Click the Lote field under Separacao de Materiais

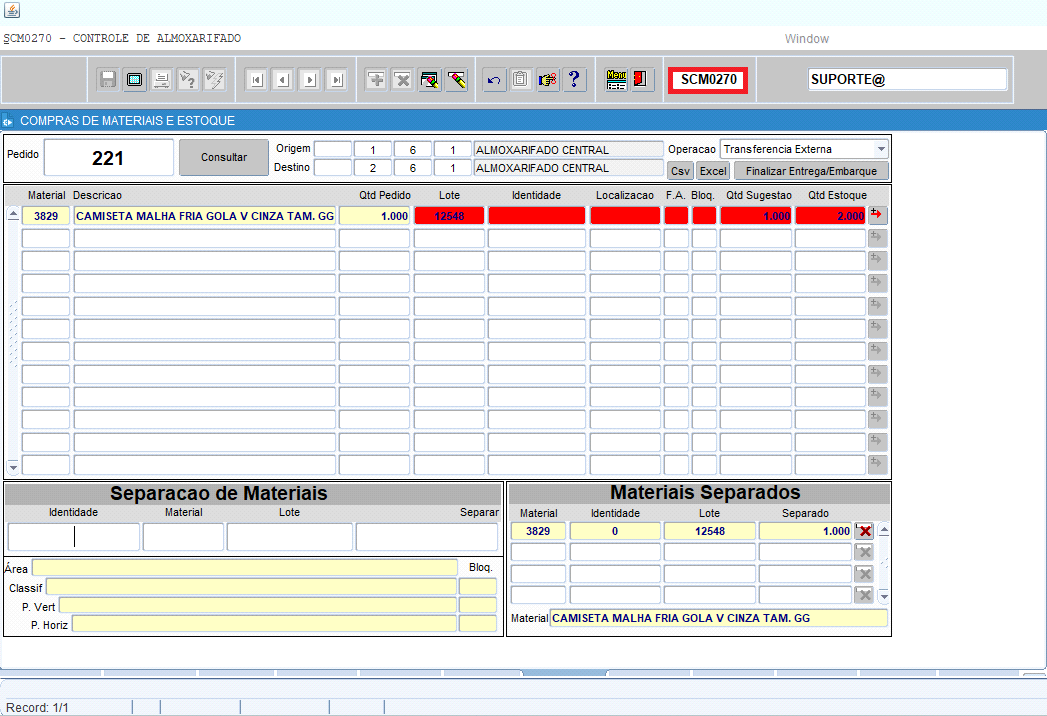(290, 537)
